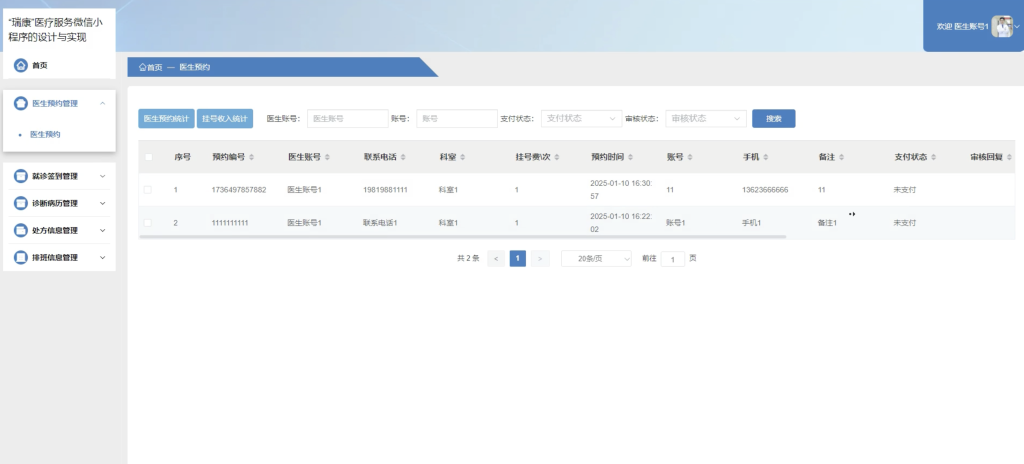The width and height of the screenshot is (1024, 464).
Task: Sort by 审核回复 column sort arrows
Action: coord(1009,157)
